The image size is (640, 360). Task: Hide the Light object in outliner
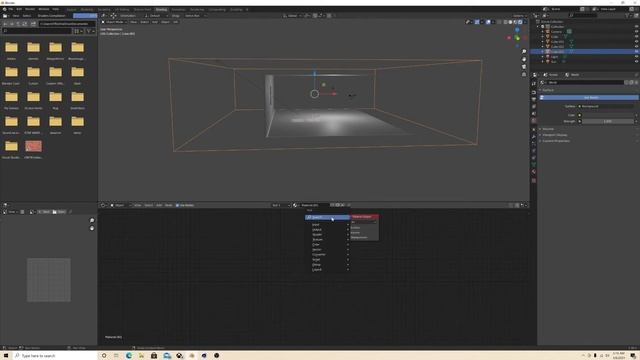coord(636,57)
